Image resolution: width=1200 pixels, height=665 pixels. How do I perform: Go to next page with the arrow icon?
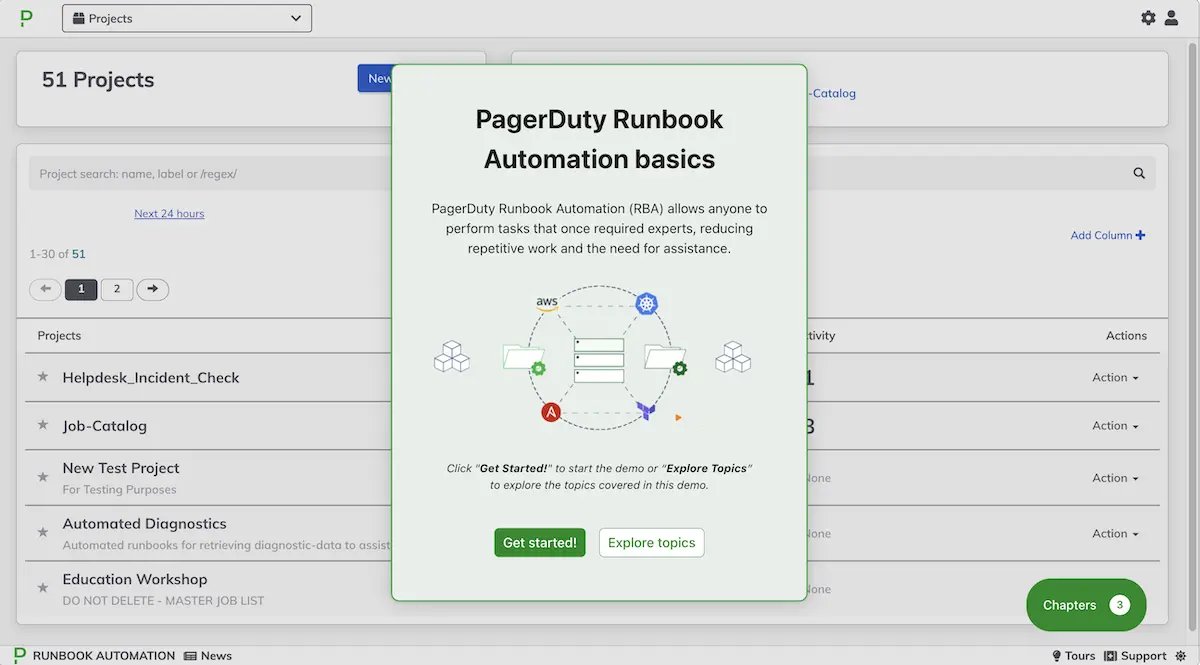tap(152, 289)
